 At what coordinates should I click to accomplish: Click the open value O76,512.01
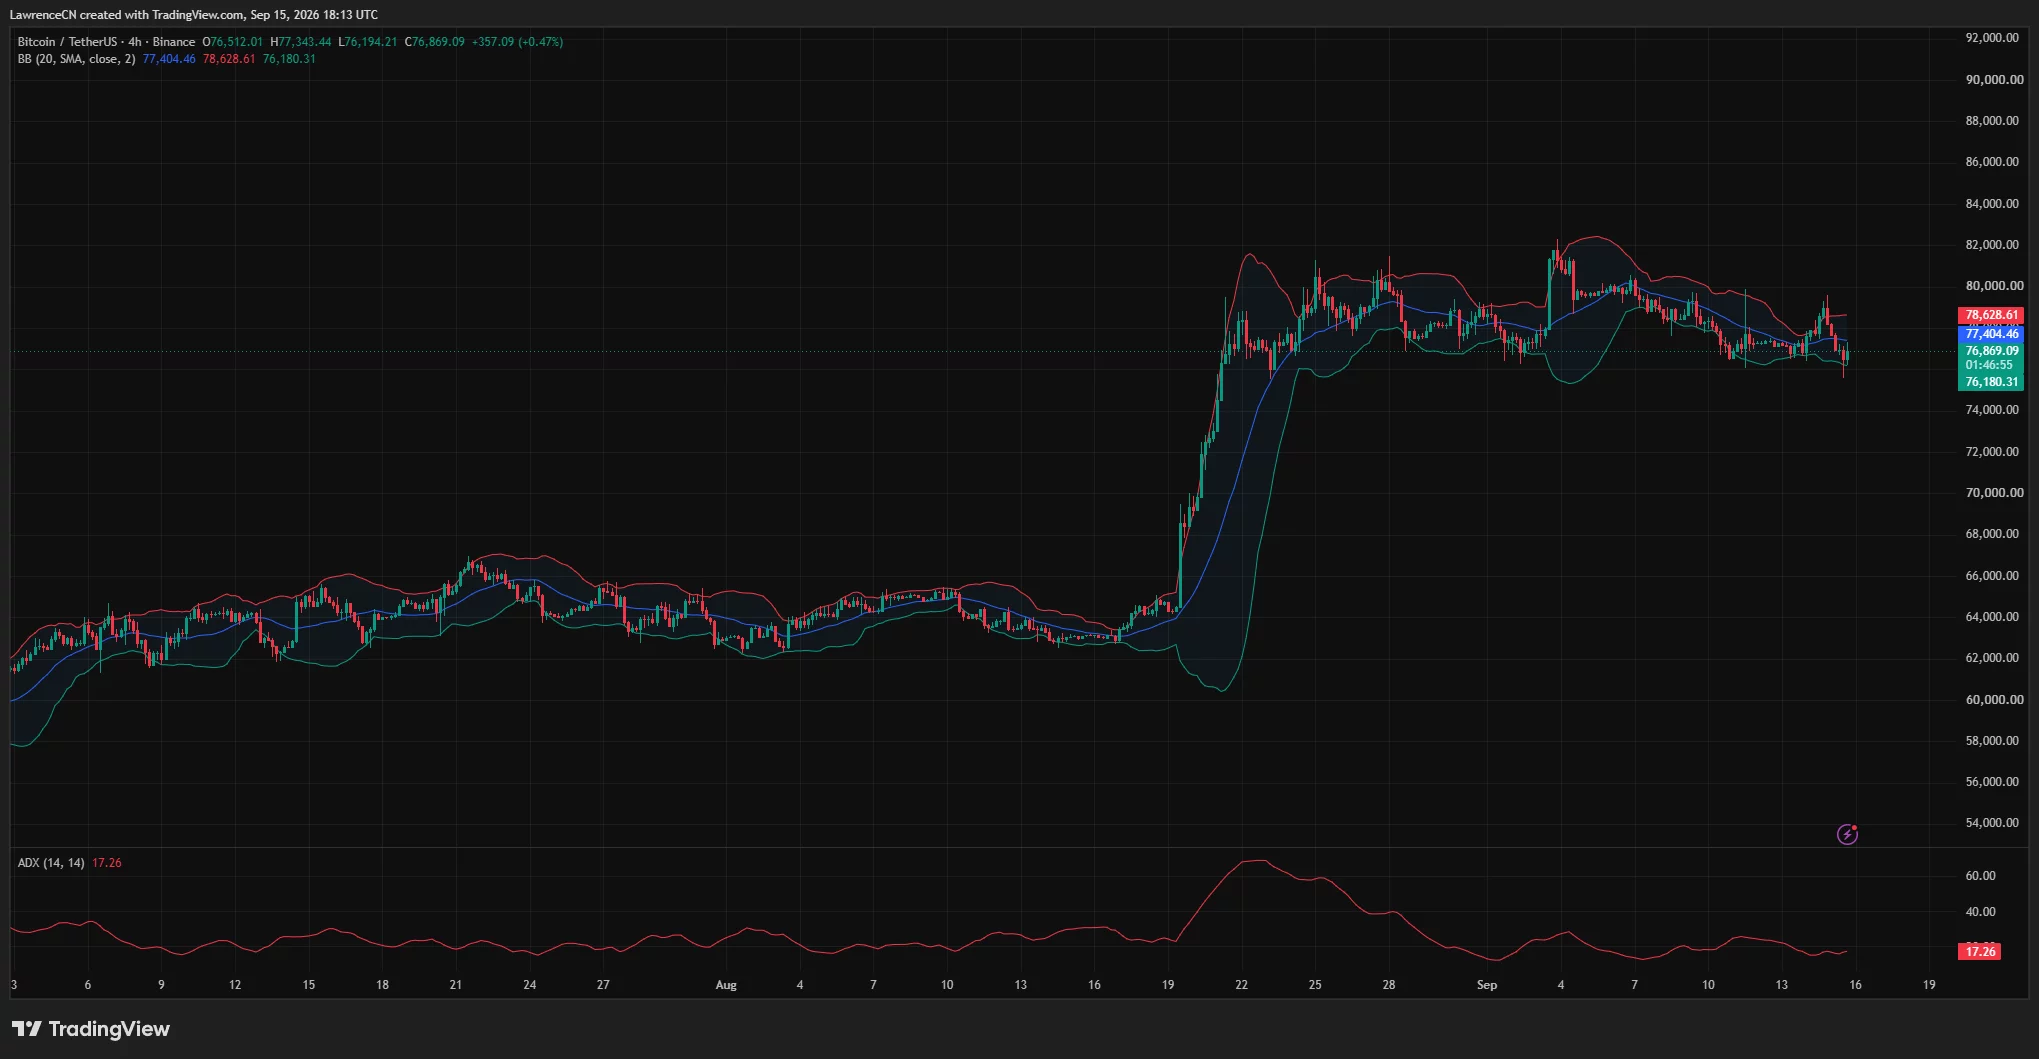[233, 42]
